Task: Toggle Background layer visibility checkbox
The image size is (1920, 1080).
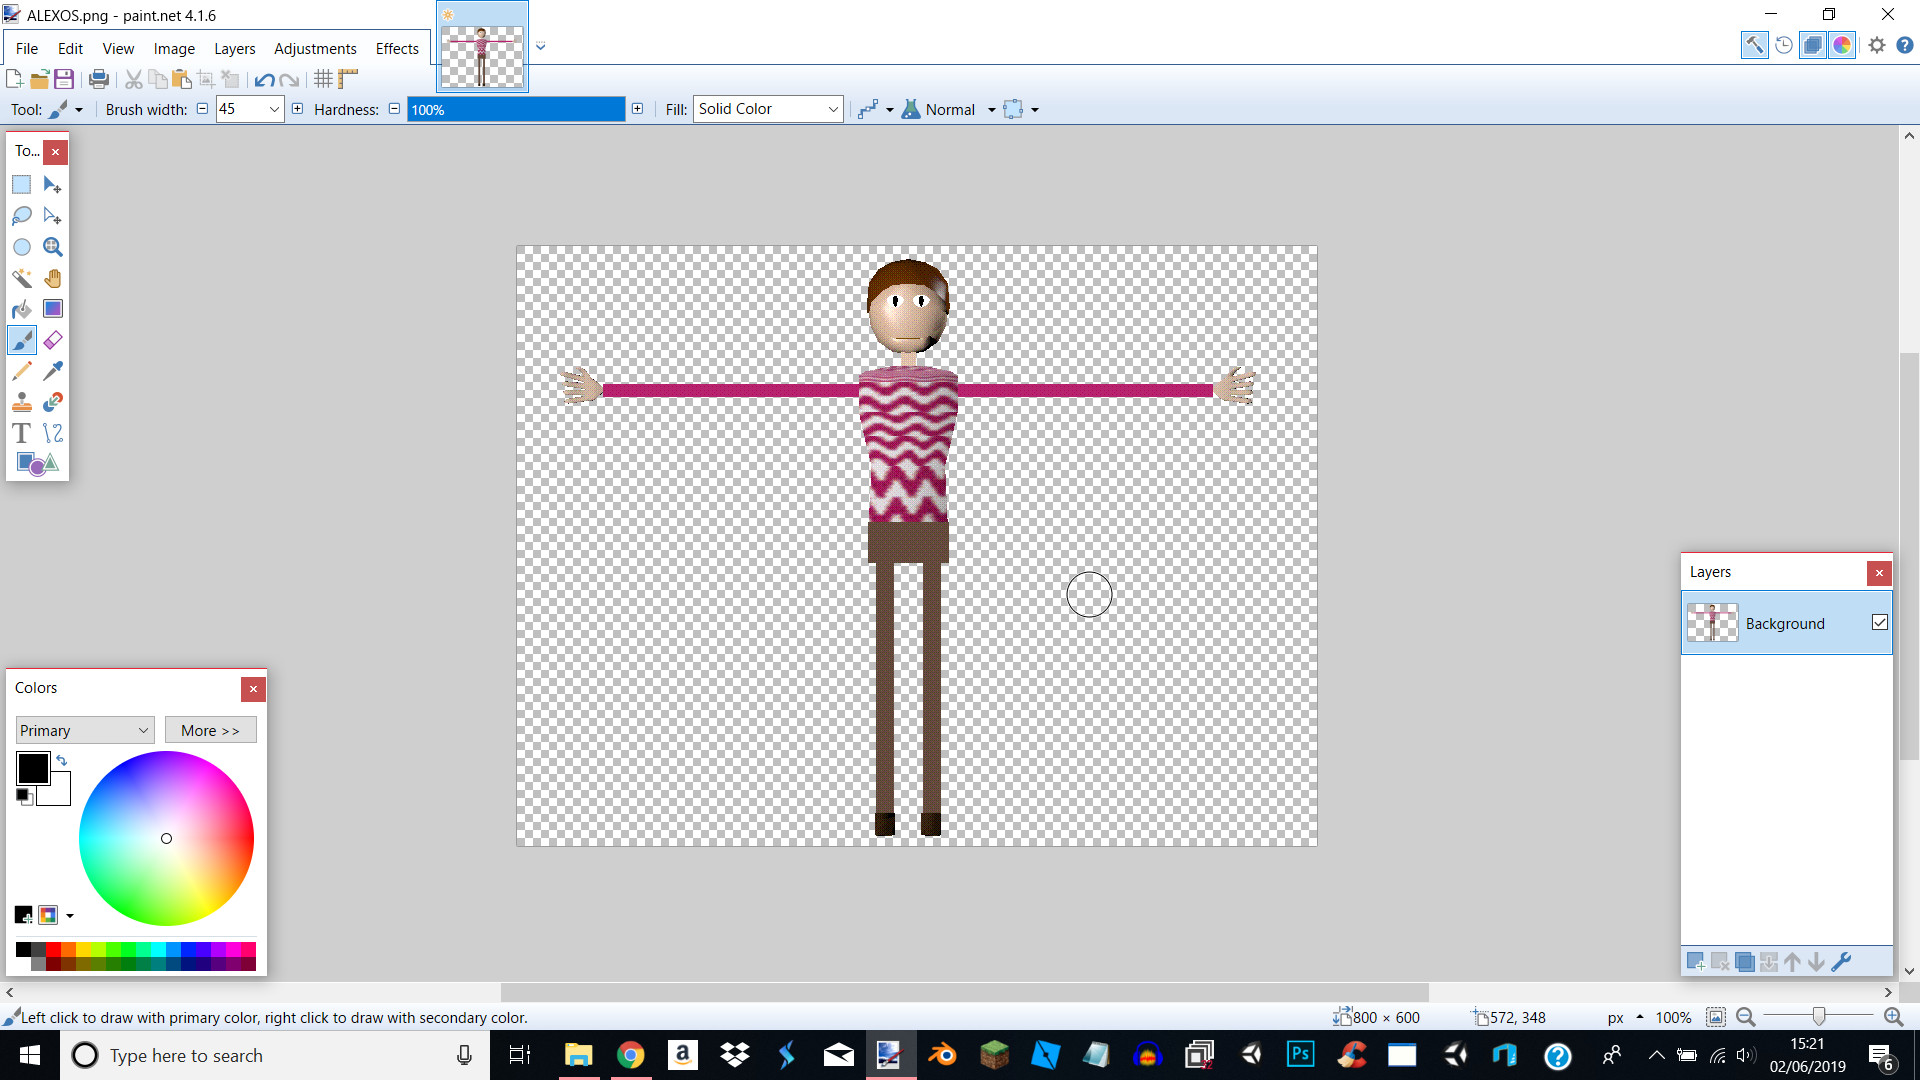Action: pos(1880,622)
